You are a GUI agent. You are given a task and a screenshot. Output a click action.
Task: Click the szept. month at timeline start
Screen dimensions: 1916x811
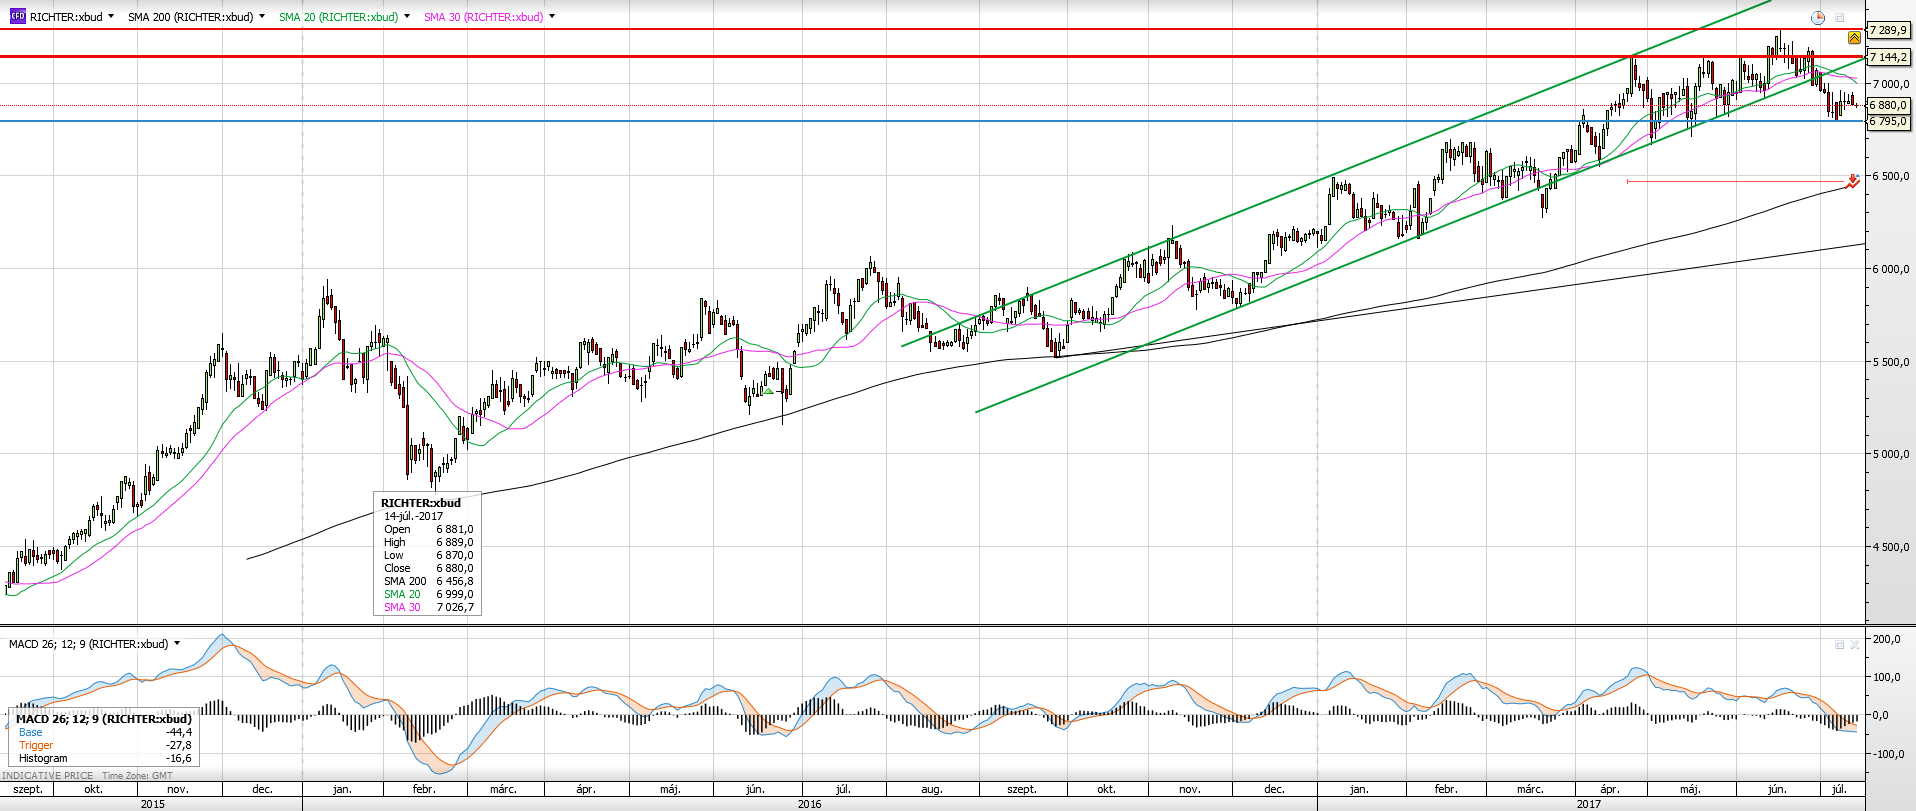[28, 790]
